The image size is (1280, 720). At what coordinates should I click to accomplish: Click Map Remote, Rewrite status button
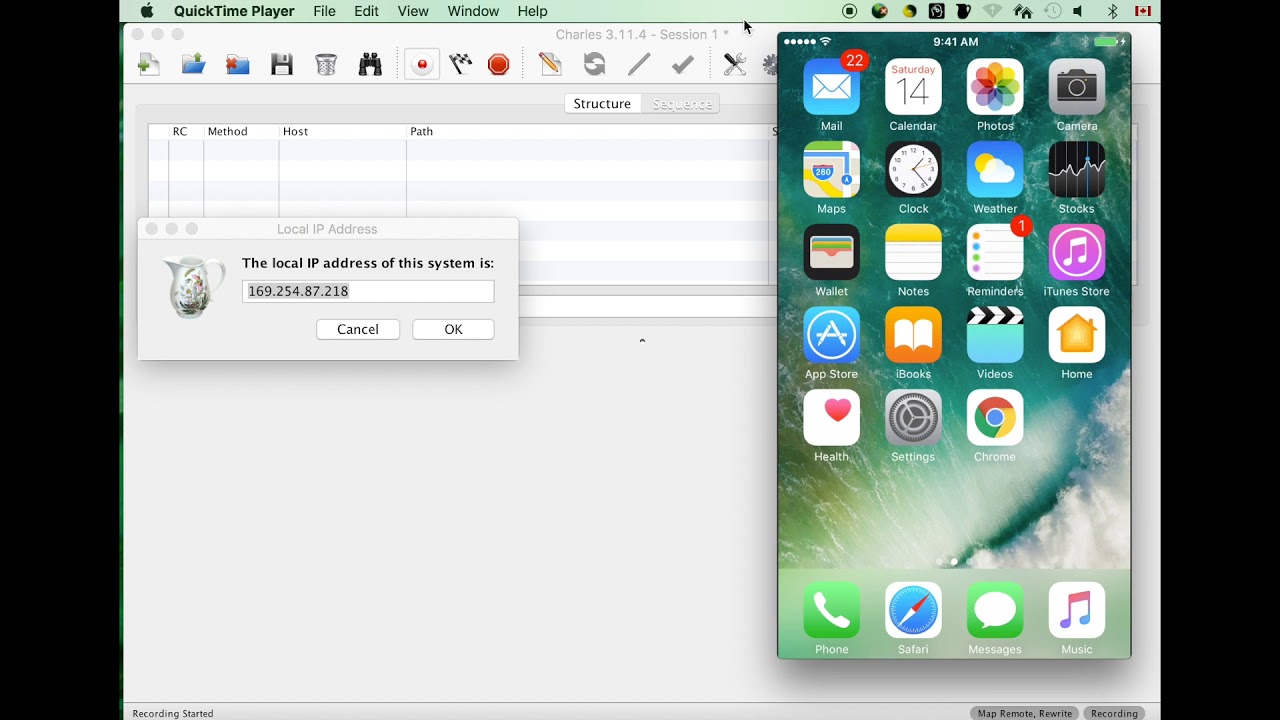pos(1025,713)
